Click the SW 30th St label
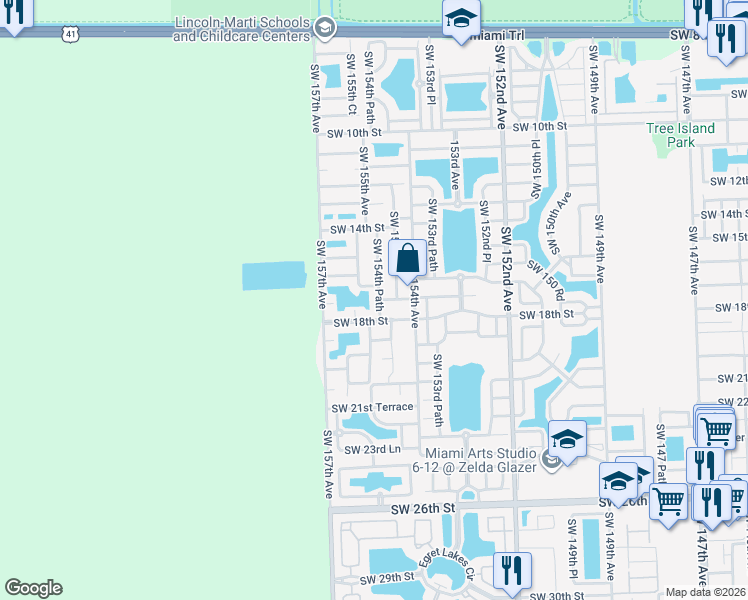The image size is (748, 600). coord(557,595)
